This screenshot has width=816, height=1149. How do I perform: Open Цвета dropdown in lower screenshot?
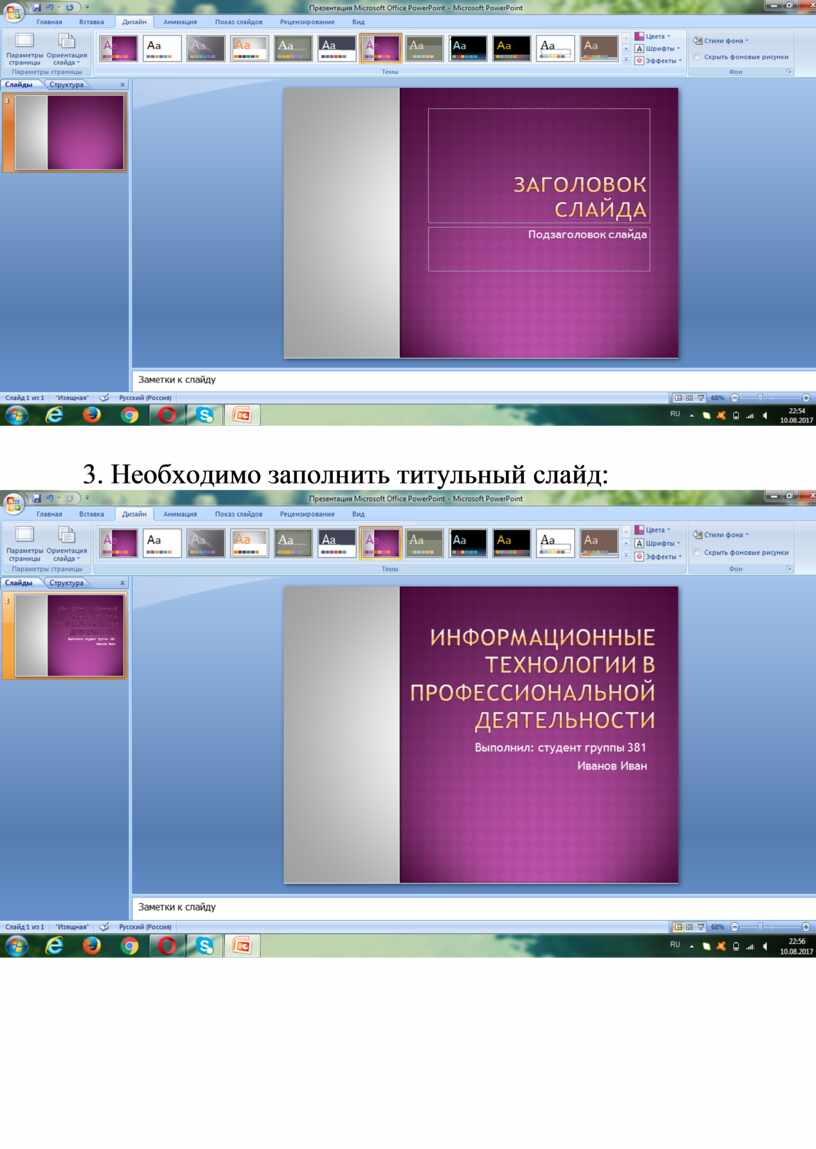click(x=653, y=530)
